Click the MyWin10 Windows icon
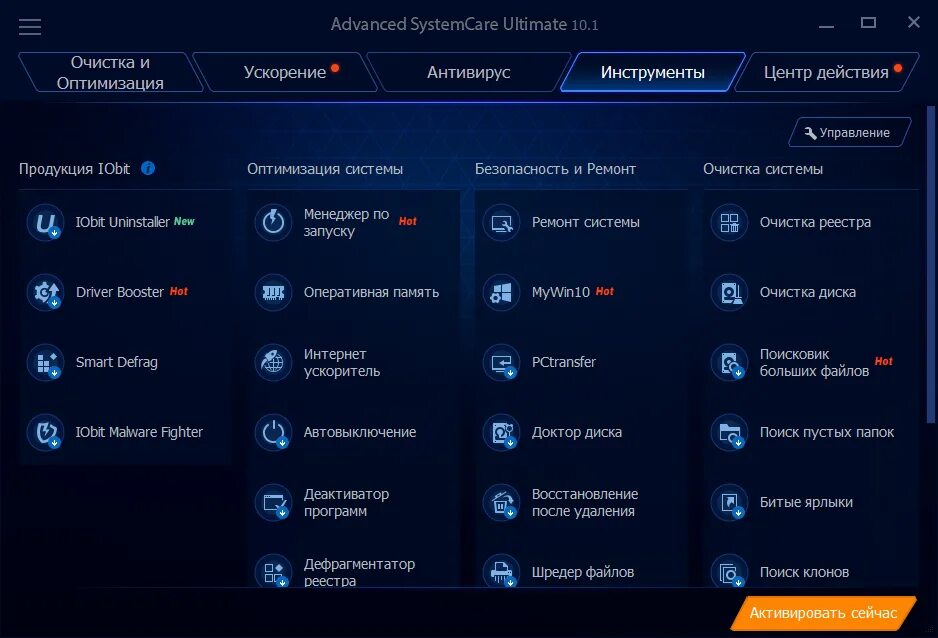 pos(501,292)
